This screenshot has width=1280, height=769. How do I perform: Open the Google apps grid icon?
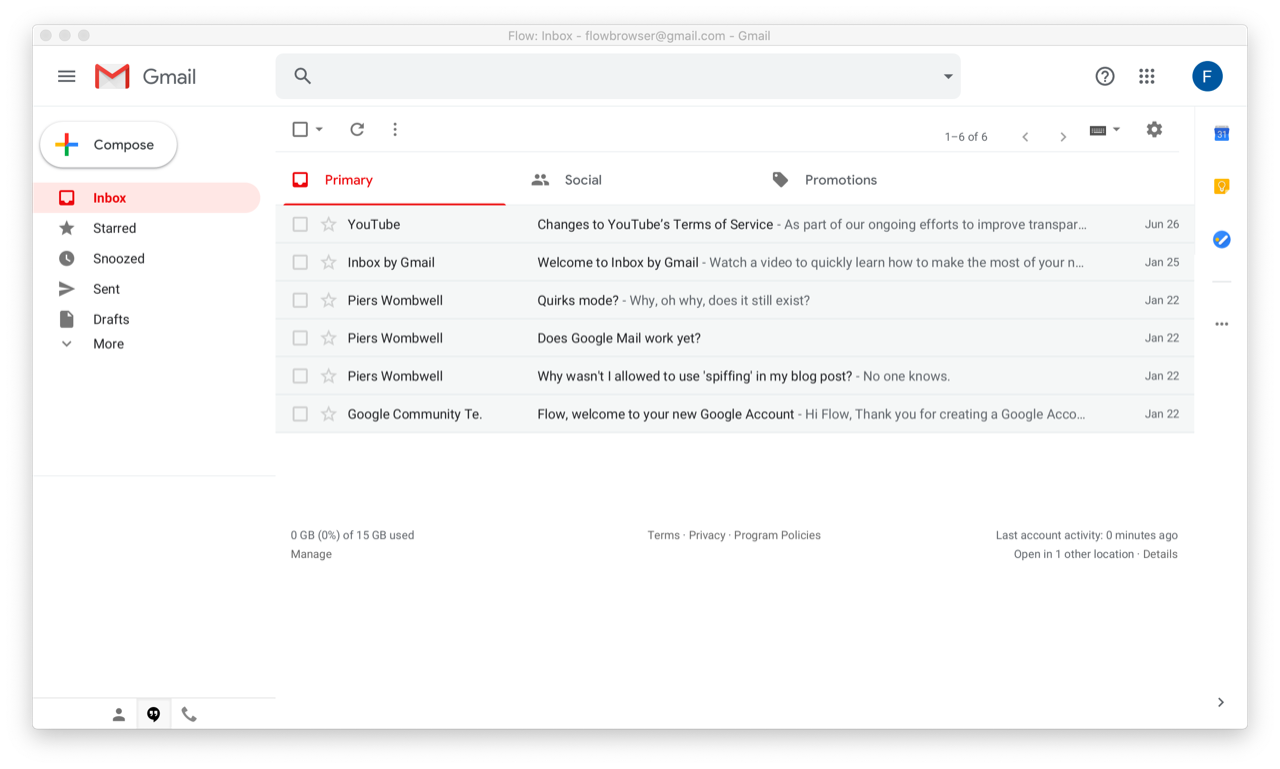click(x=1147, y=76)
